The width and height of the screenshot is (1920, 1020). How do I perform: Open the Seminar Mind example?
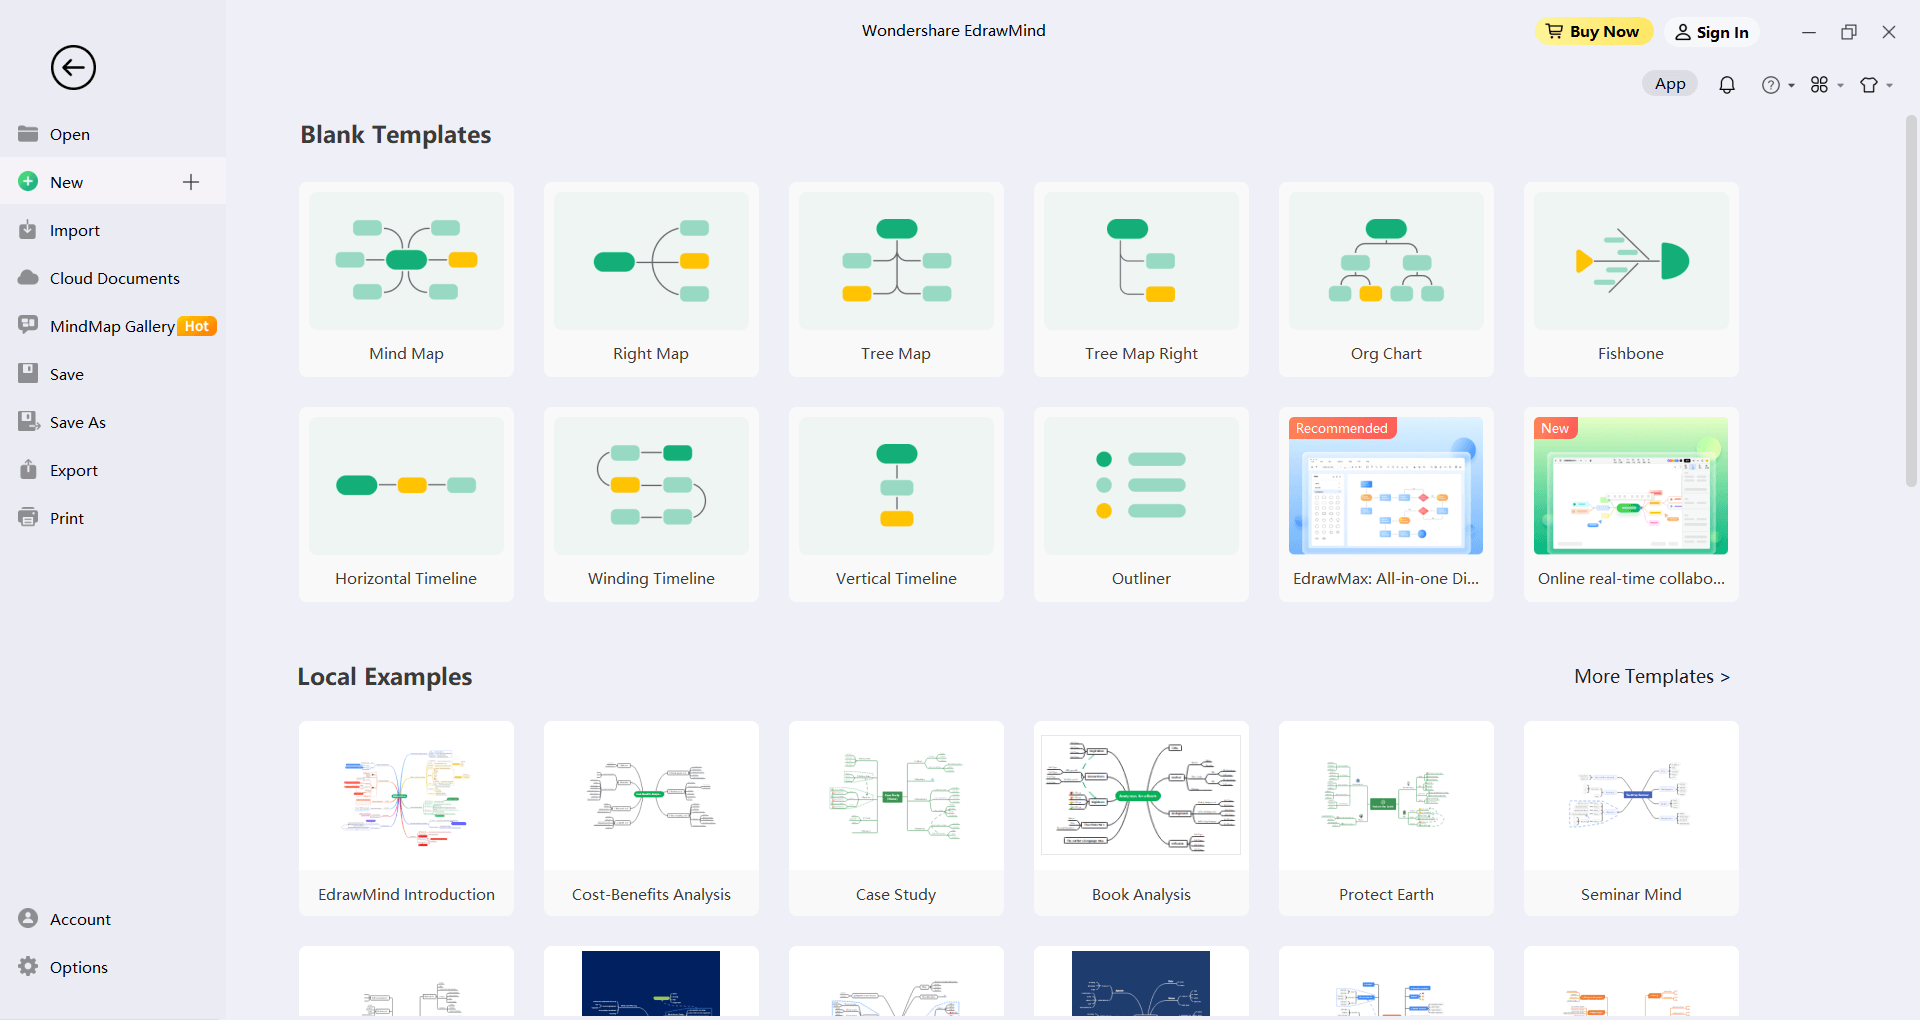click(1631, 818)
